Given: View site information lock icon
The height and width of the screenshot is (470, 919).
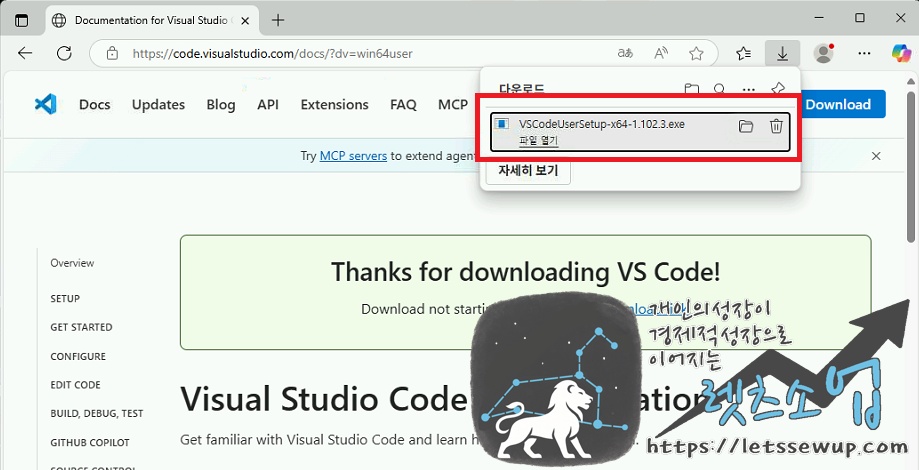Looking at the screenshot, I should [x=113, y=54].
